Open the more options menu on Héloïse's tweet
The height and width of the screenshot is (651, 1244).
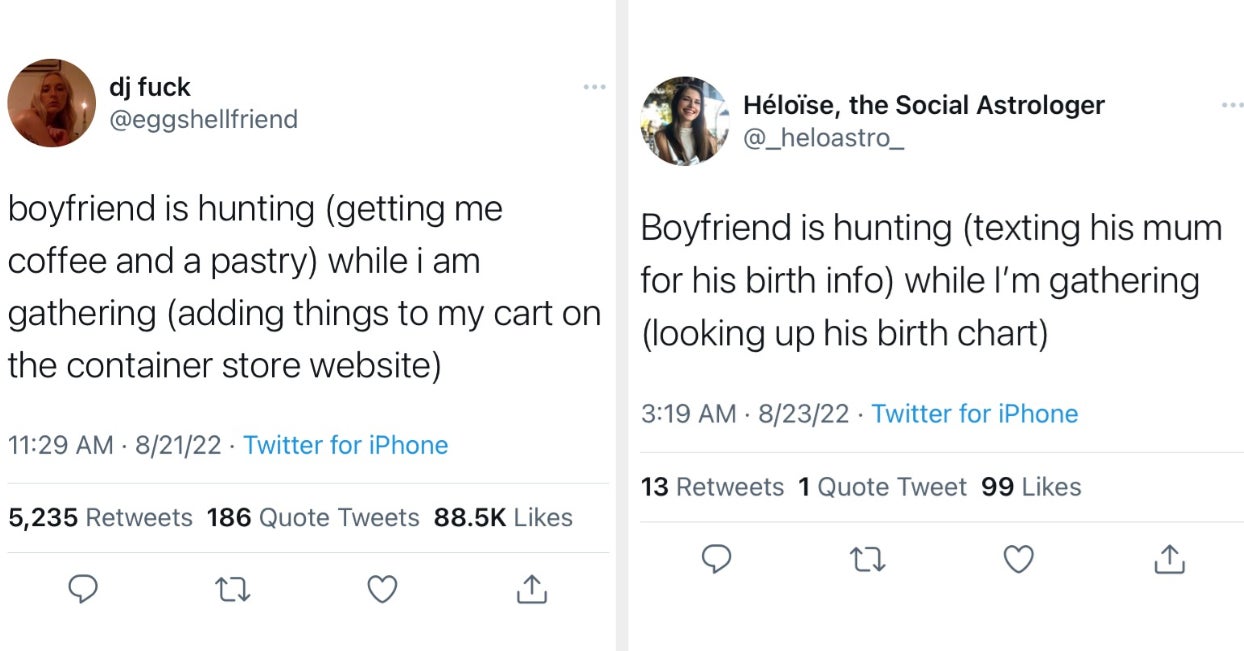coord(1230,104)
